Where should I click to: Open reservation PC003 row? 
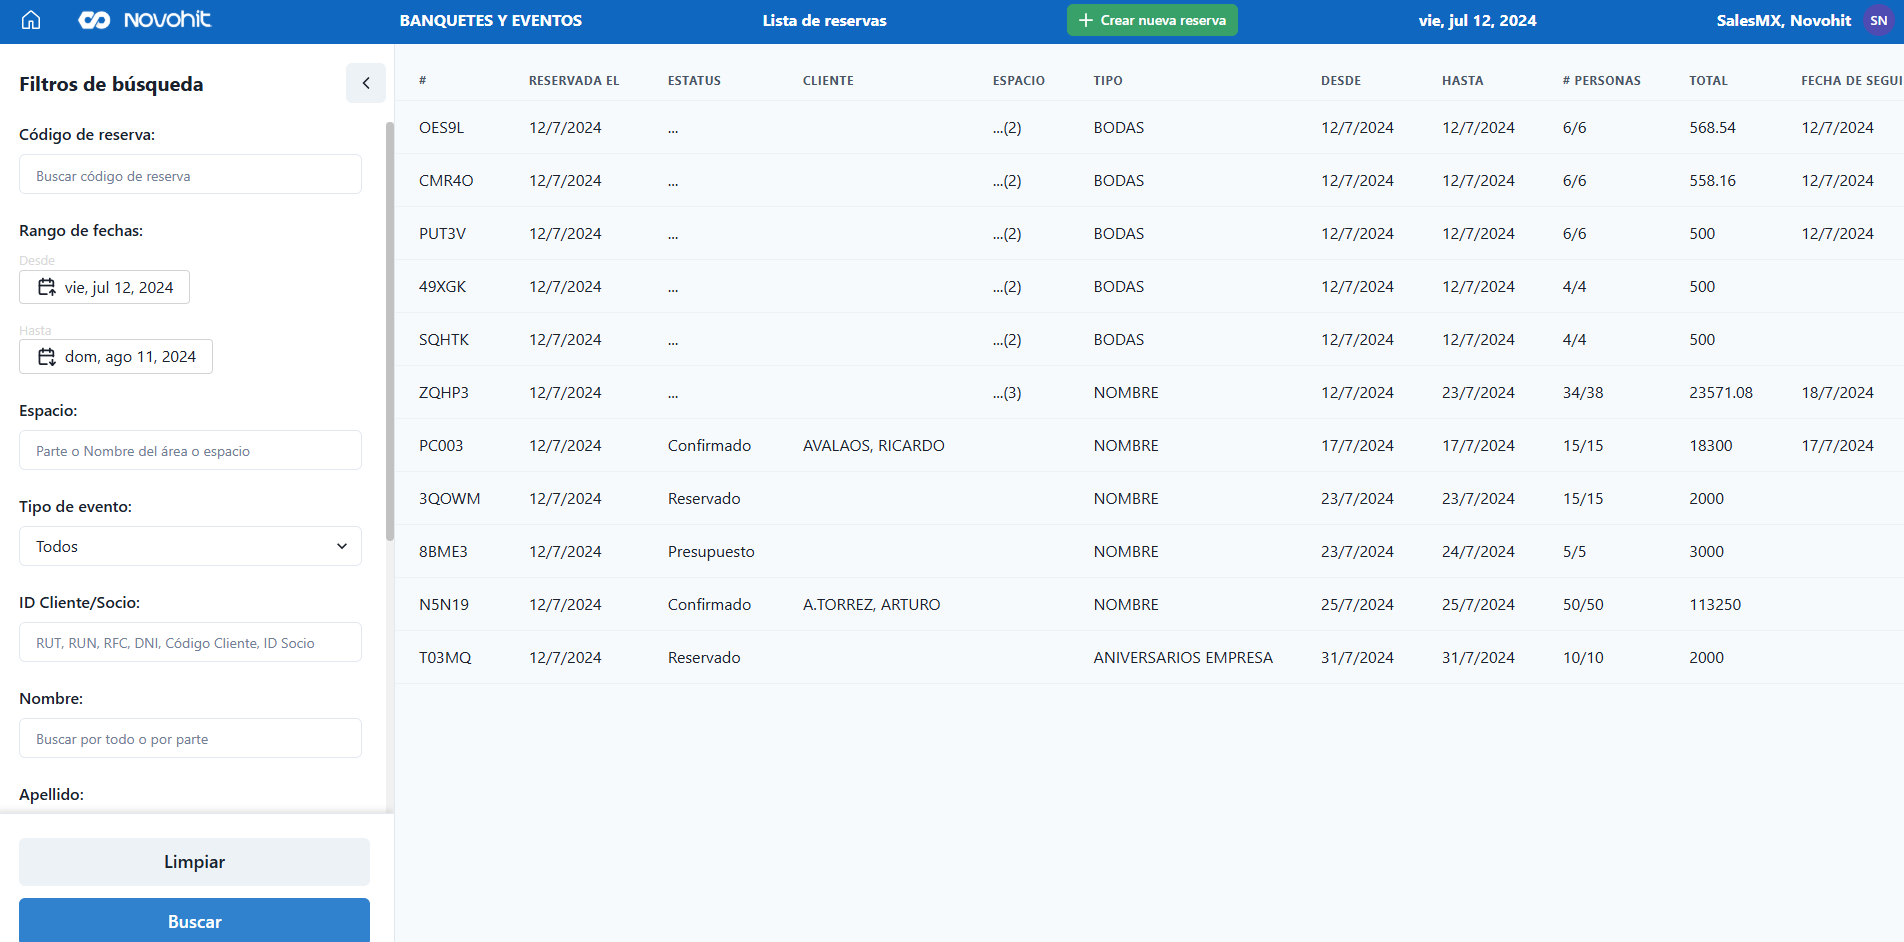pyautogui.click(x=441, y=445)
